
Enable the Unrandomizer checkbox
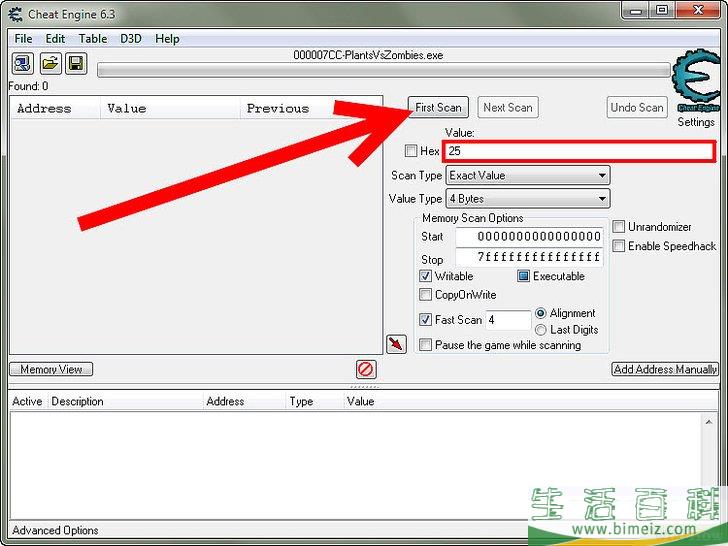click(x=618, y=227)
